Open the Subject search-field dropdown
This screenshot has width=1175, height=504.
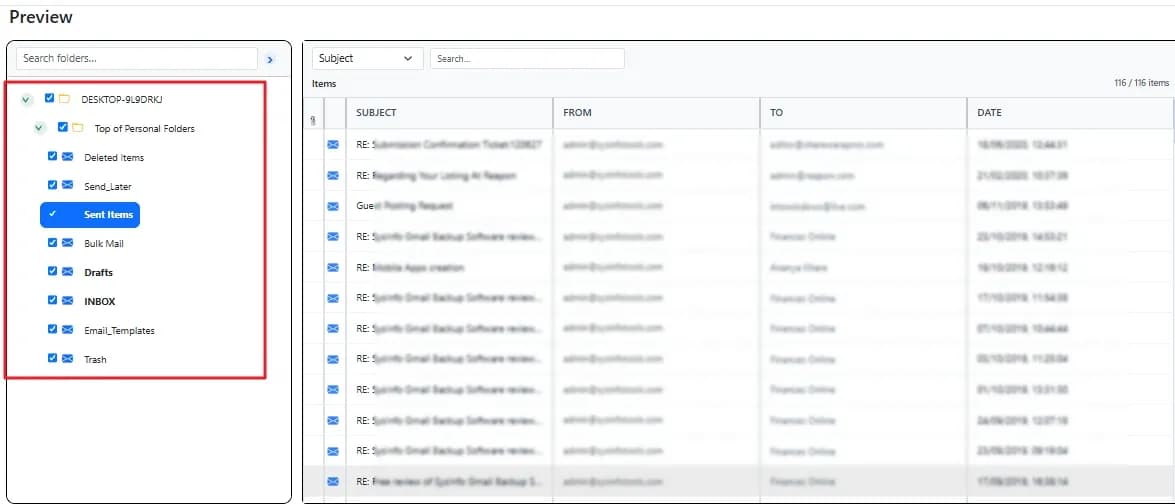368,58
